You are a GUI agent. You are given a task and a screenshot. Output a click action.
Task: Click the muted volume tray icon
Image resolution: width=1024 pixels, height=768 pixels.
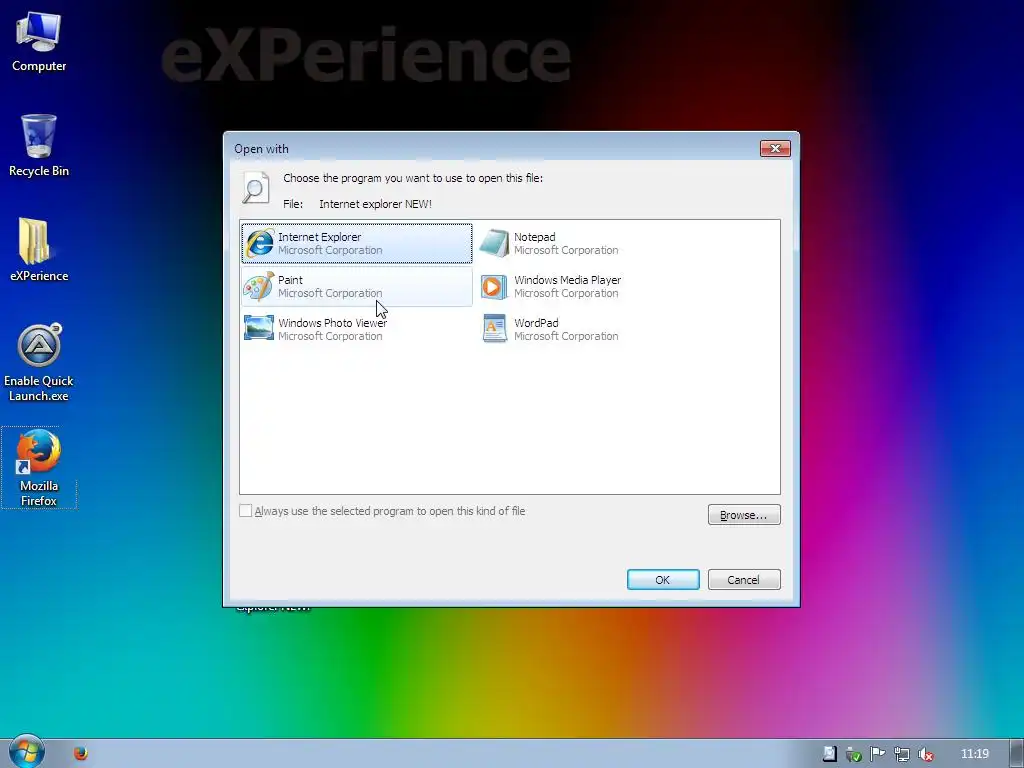(x=925, y=754)
